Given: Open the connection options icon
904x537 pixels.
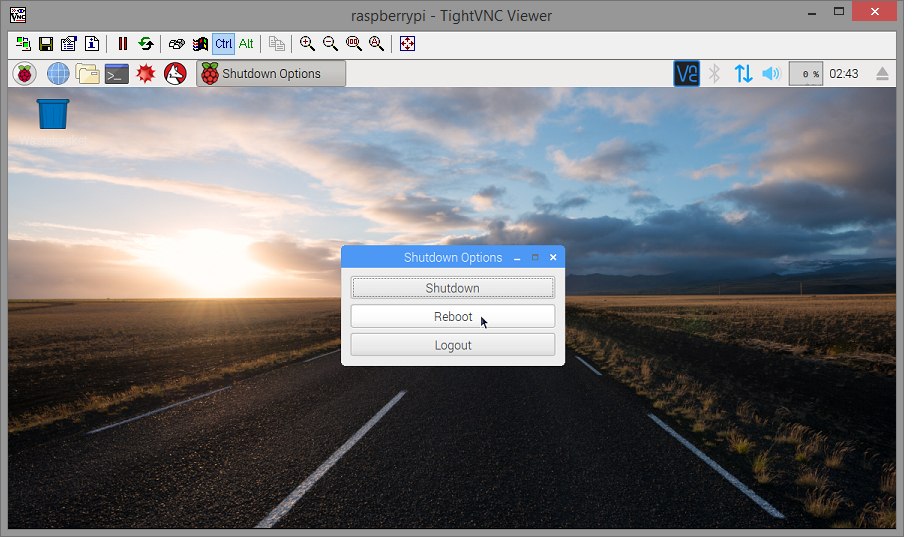Looking at the screenshot, I should 69,44.
